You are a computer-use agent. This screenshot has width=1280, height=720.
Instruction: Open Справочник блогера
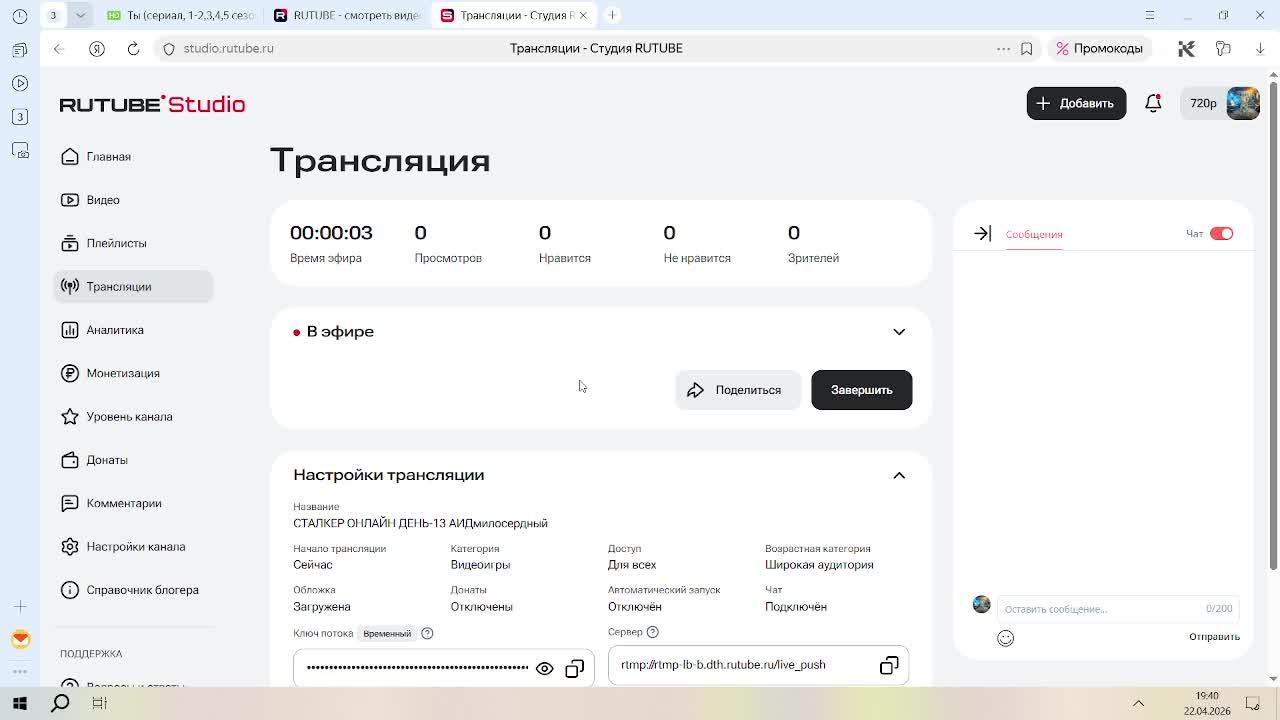(132, 590)
